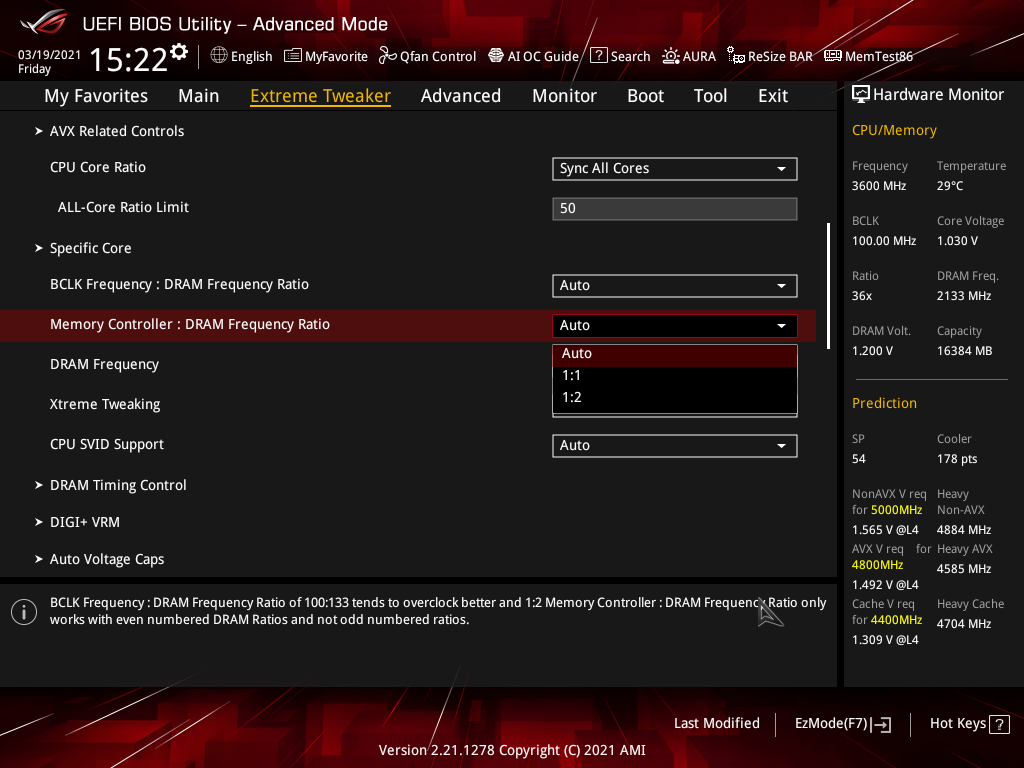Click the 1.030 V core voltage value
The image size is (1024, 768).
[x=957, y=241]
